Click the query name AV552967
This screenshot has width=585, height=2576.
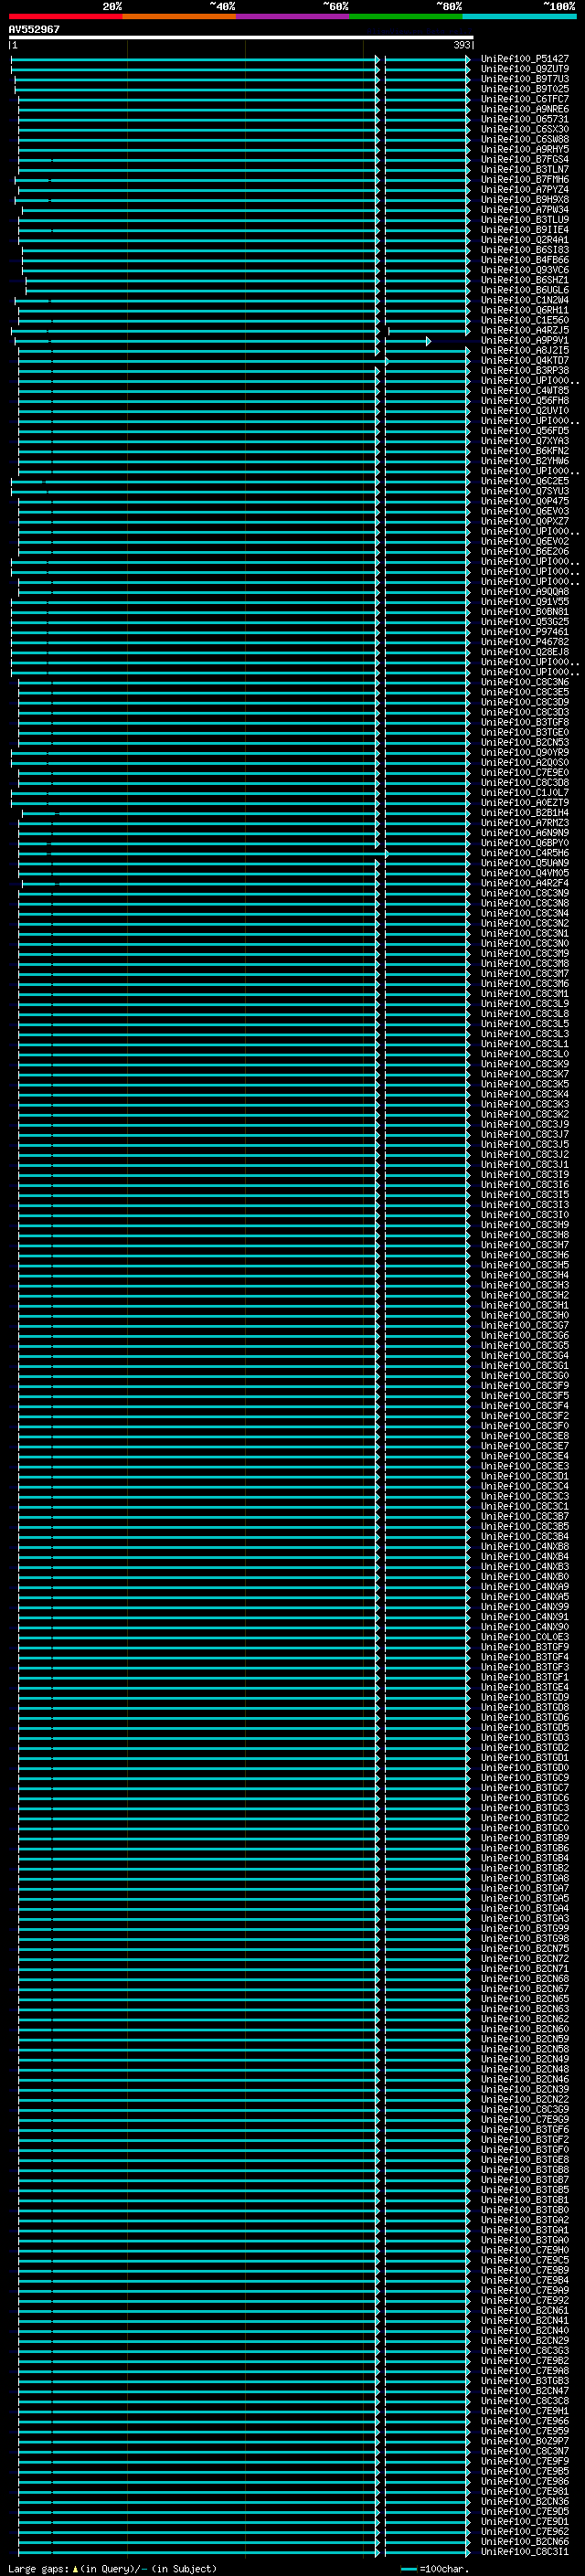(x=34, y=29)
